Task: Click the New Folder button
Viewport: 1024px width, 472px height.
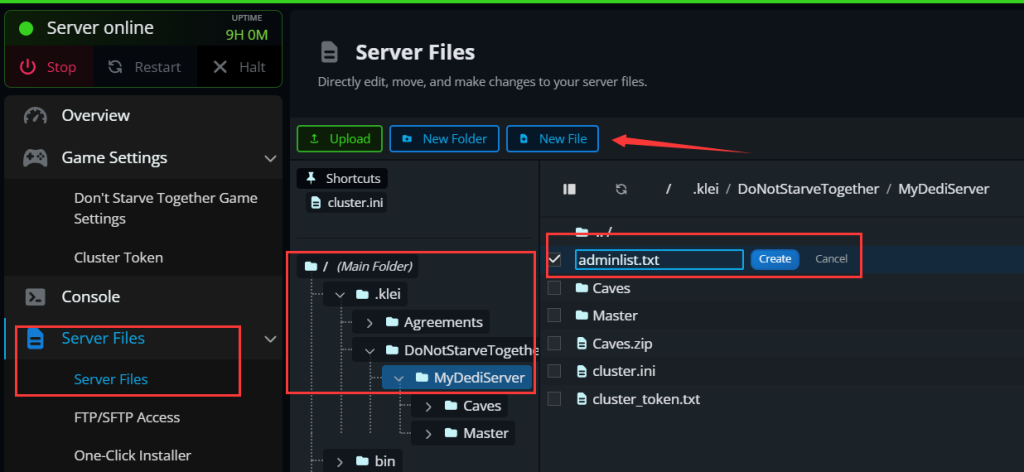Action: (x=444, y=139)
